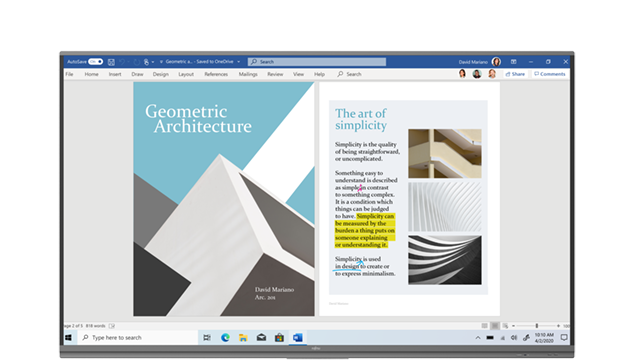
Task: Open the document name dropdown arrow
Action: coord(238,62)
